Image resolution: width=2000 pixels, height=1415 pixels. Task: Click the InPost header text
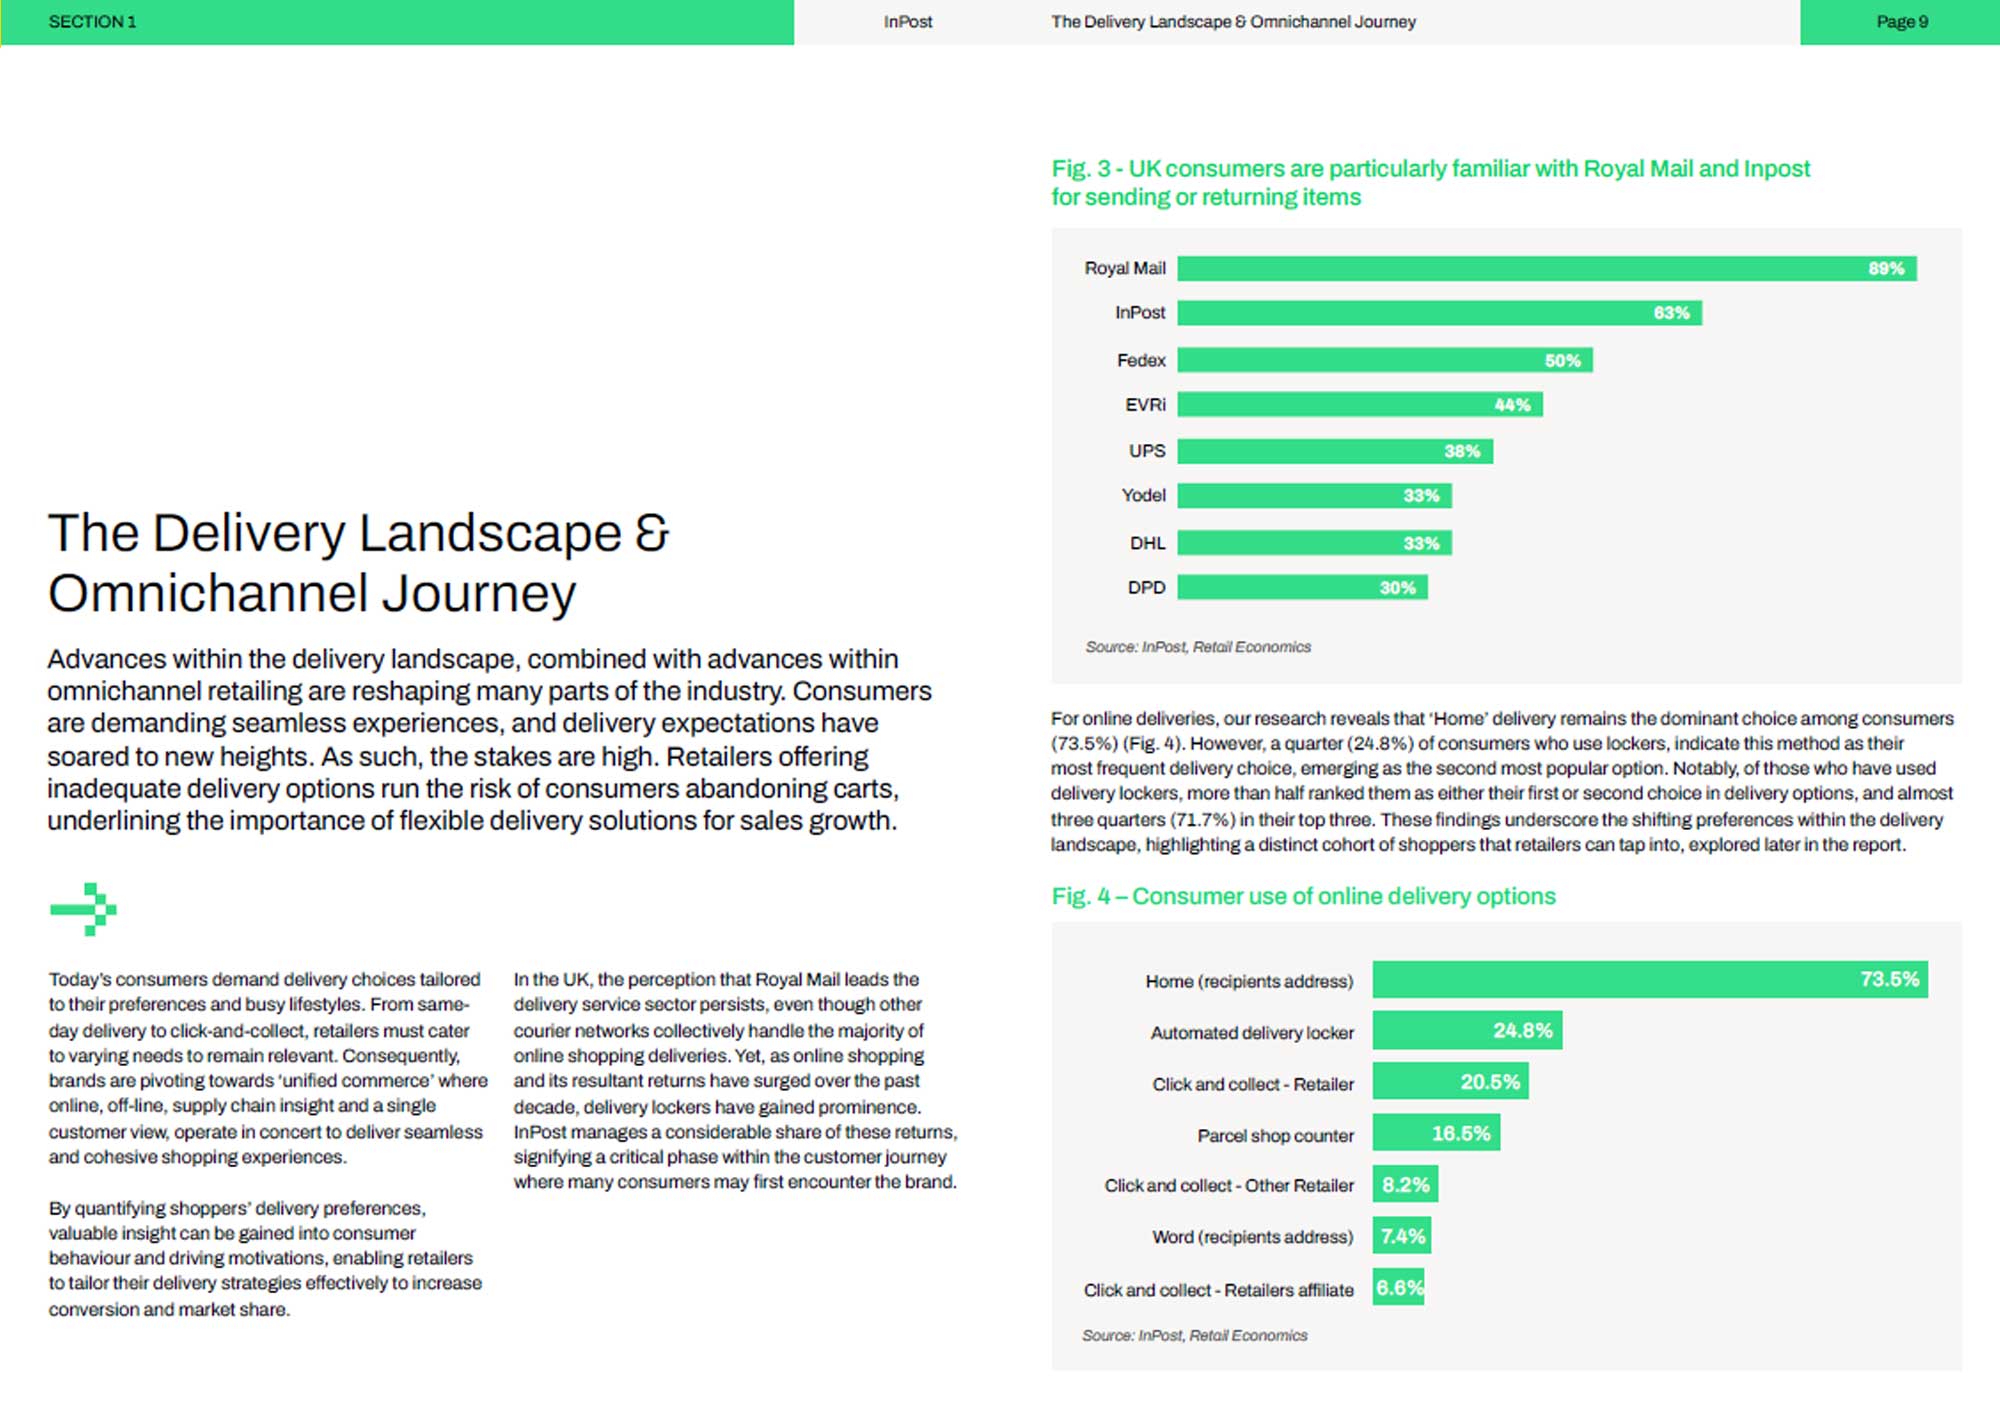point(907,22)
